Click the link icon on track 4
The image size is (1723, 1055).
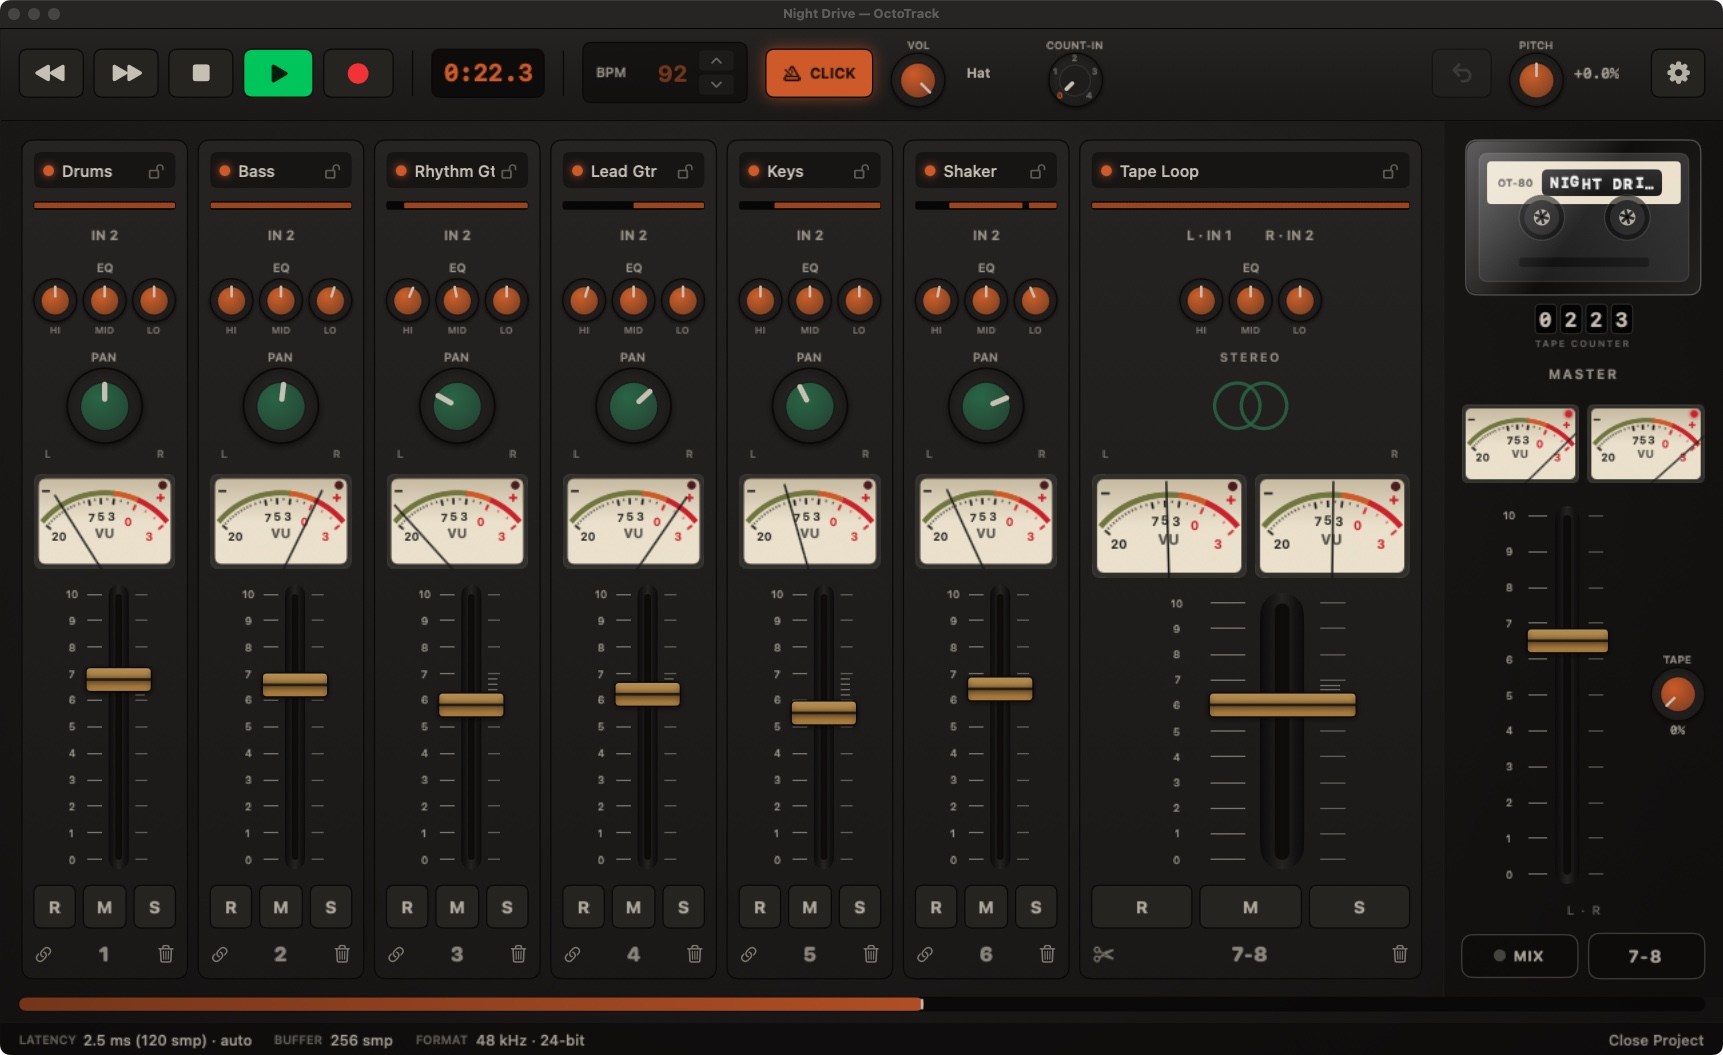pyautogui.click(x=572, y=954)
